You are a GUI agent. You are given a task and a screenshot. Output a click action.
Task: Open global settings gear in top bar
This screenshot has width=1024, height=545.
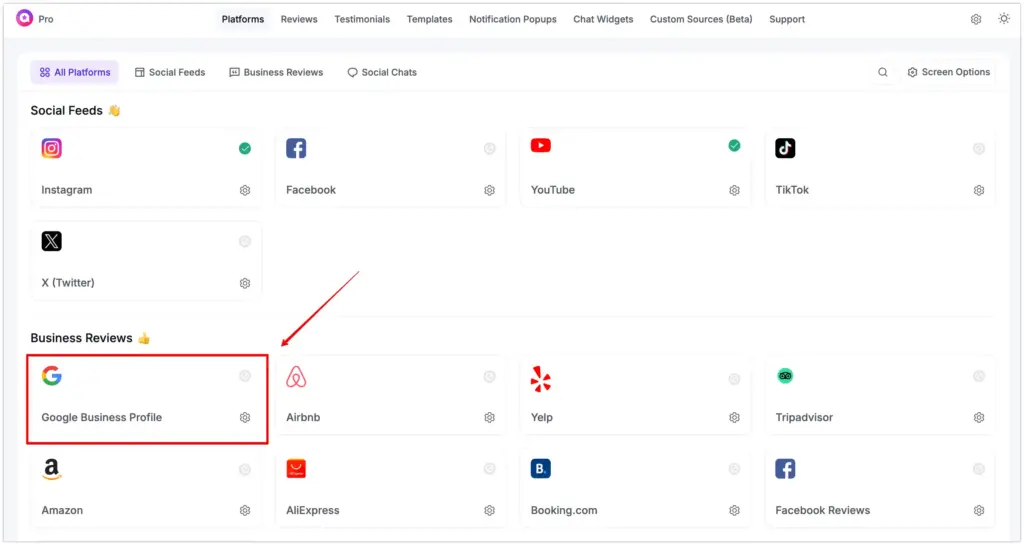(x=976, y=20)
